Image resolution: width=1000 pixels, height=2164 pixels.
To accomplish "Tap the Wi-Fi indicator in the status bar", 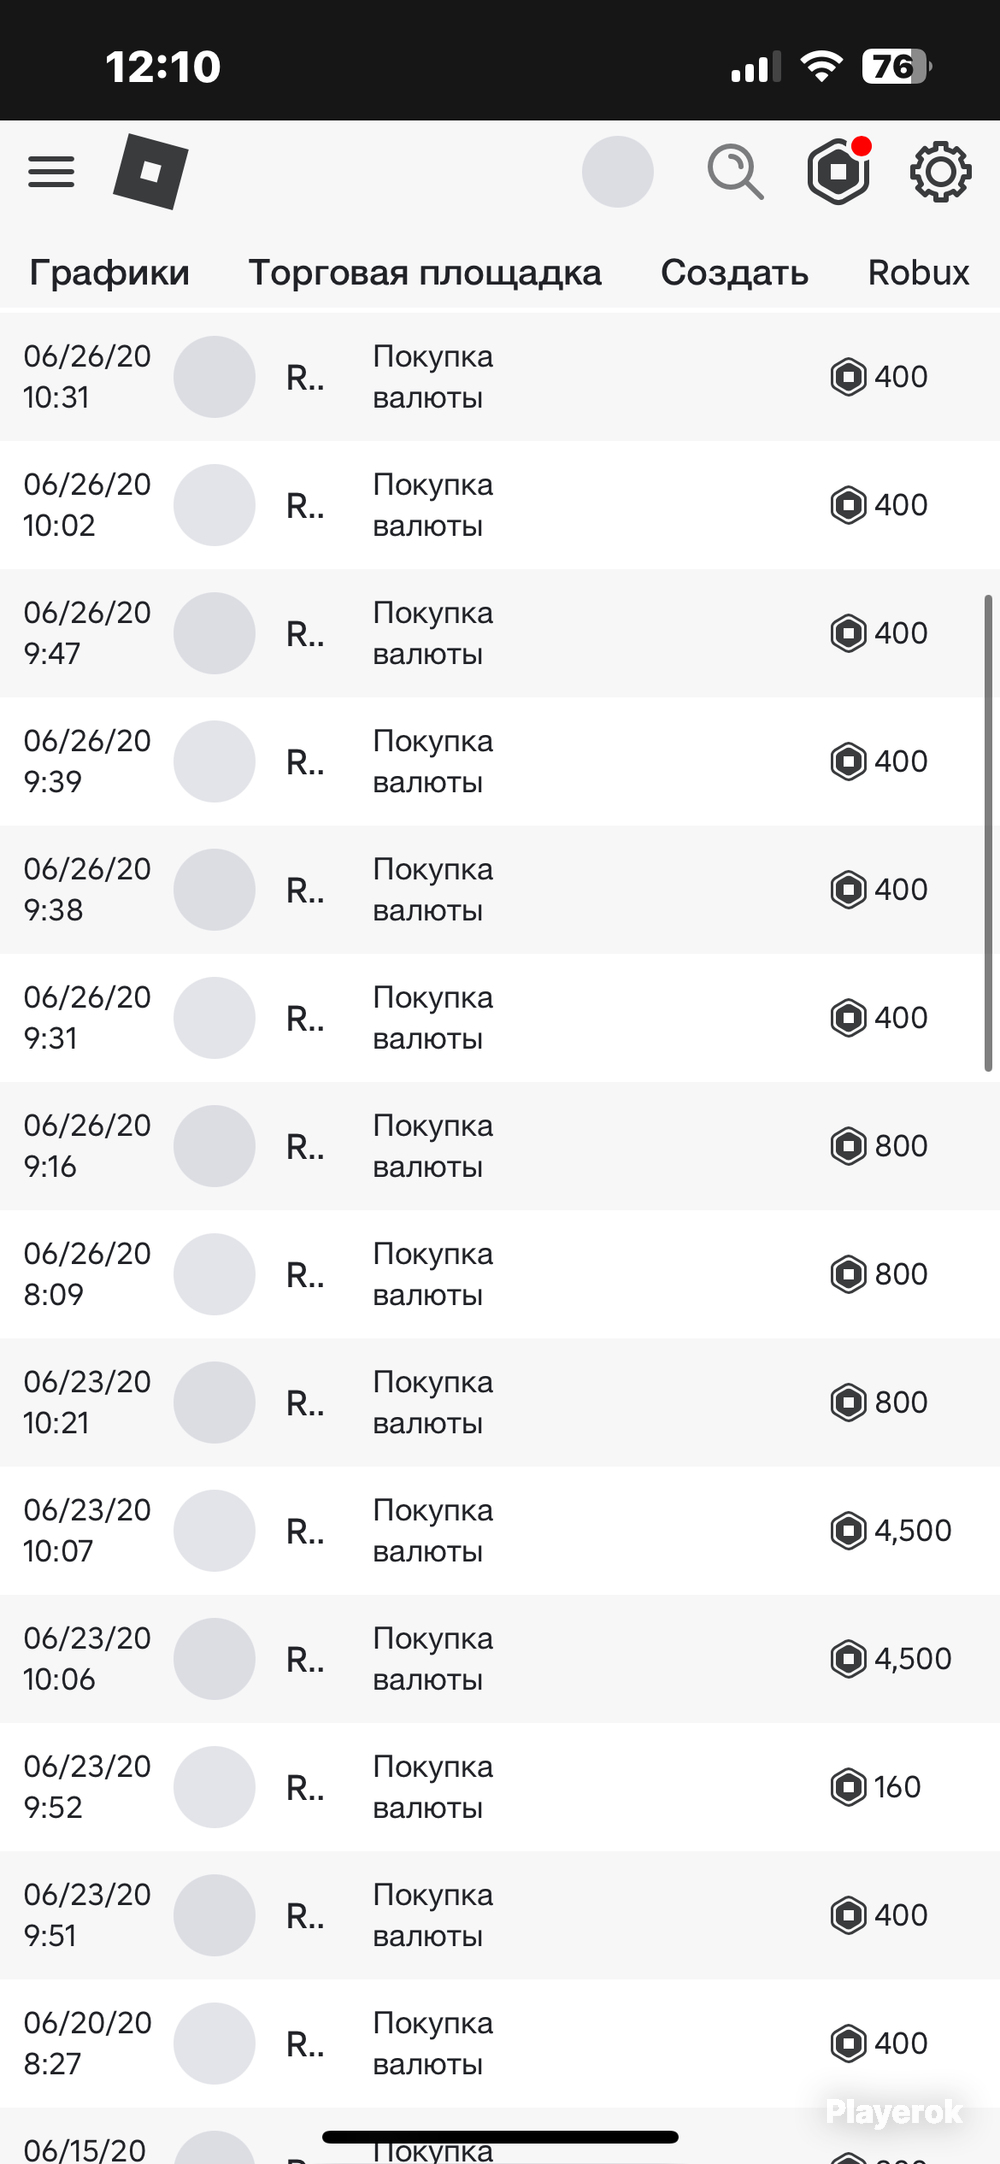I will point(821,67).
